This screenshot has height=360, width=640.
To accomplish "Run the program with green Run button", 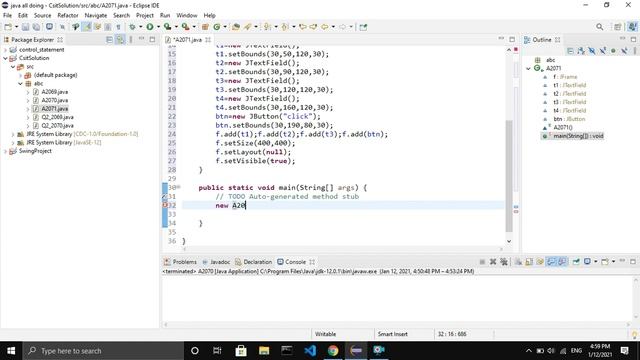I will click(150, 27).
